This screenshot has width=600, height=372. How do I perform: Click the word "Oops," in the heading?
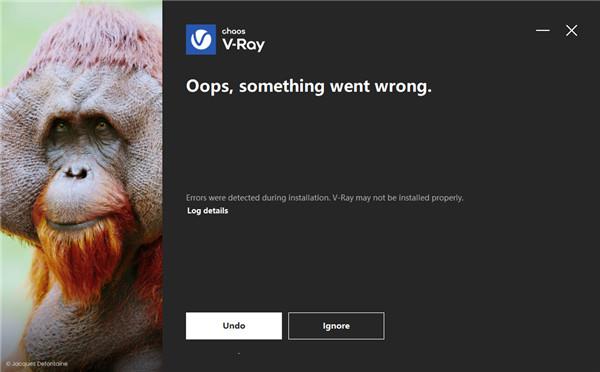(x=210, y=86)
